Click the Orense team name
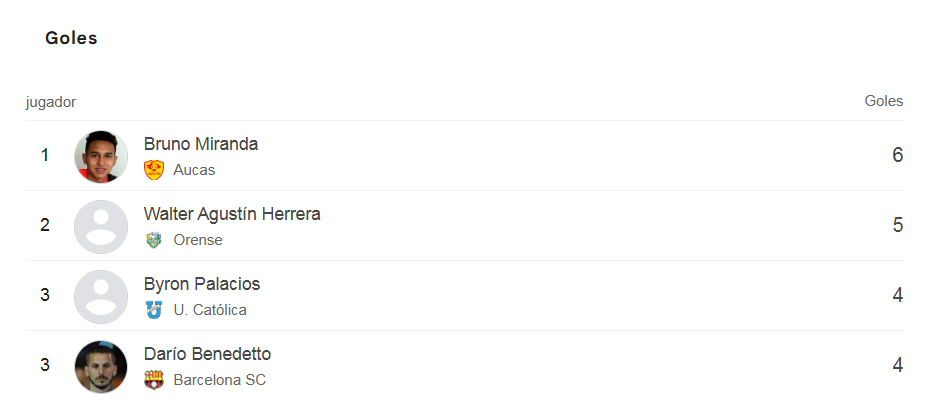Image resolution: width=929 pixels, height=400 pixels. tap(198, 240)
